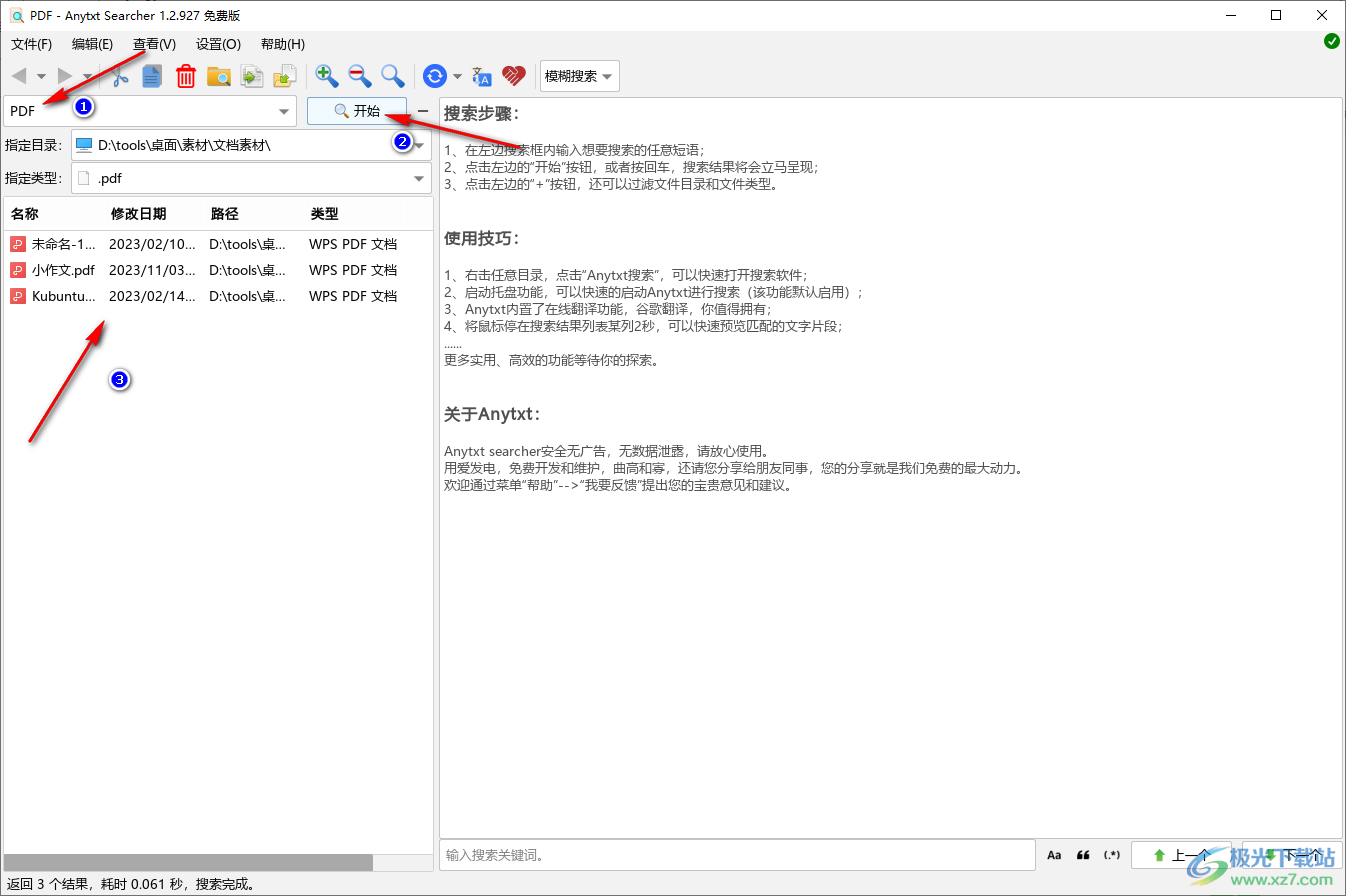
Task: Reset zoom with the plain magnifier icon
Action: [393, 76]
